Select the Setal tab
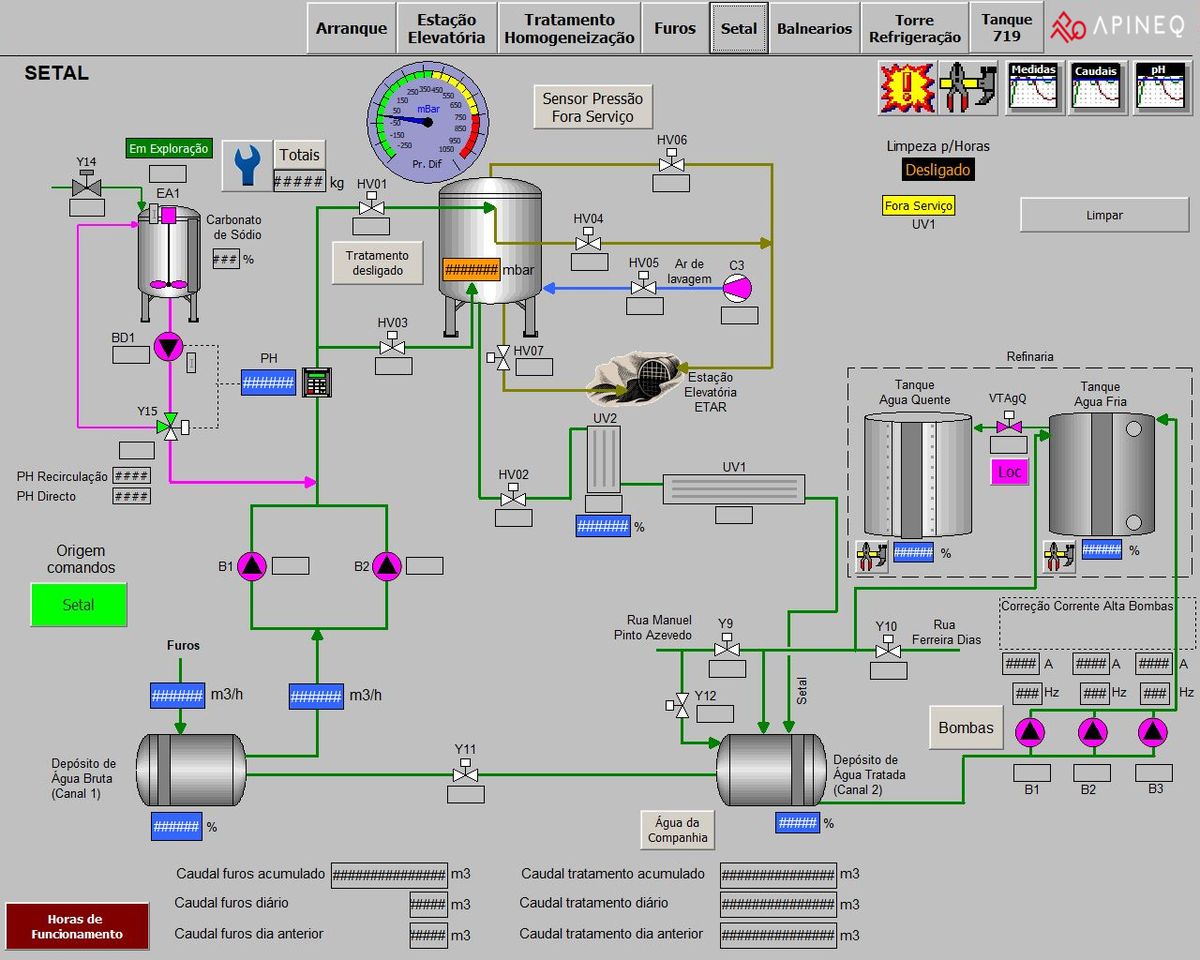Screen dimensions: 1200x960 click(x=739, y=28)
